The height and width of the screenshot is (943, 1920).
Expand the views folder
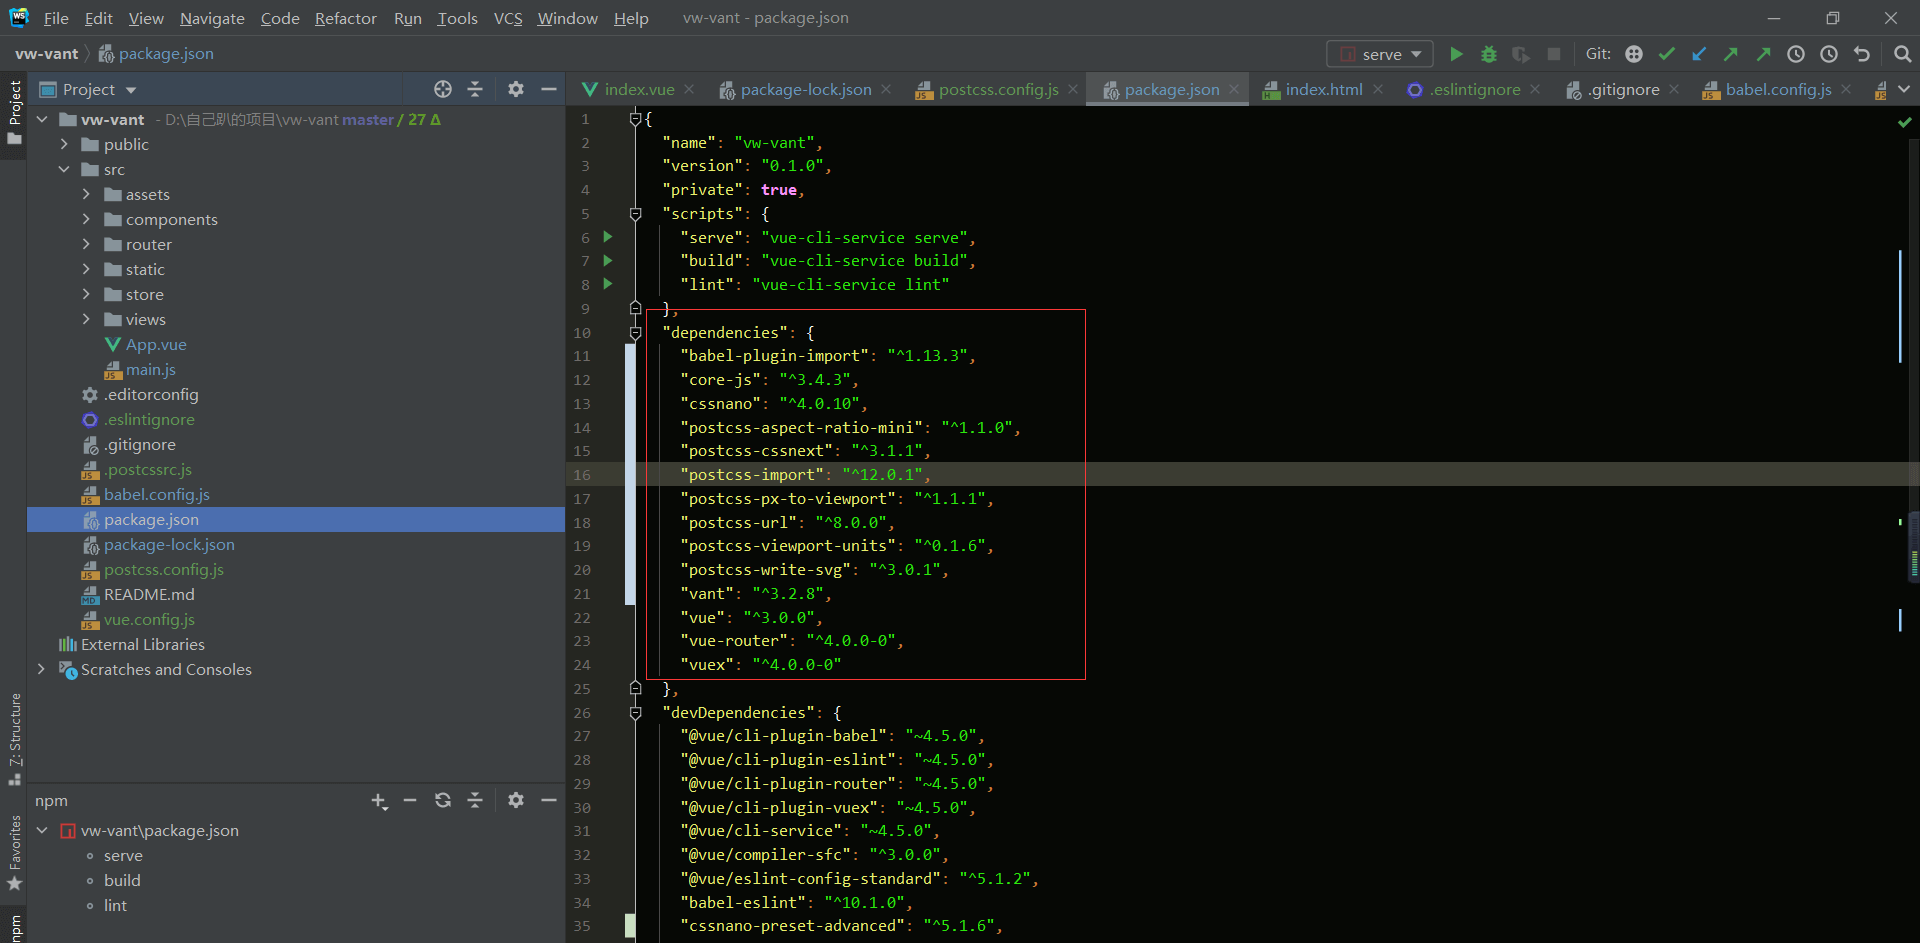click(x=86, y=319)
